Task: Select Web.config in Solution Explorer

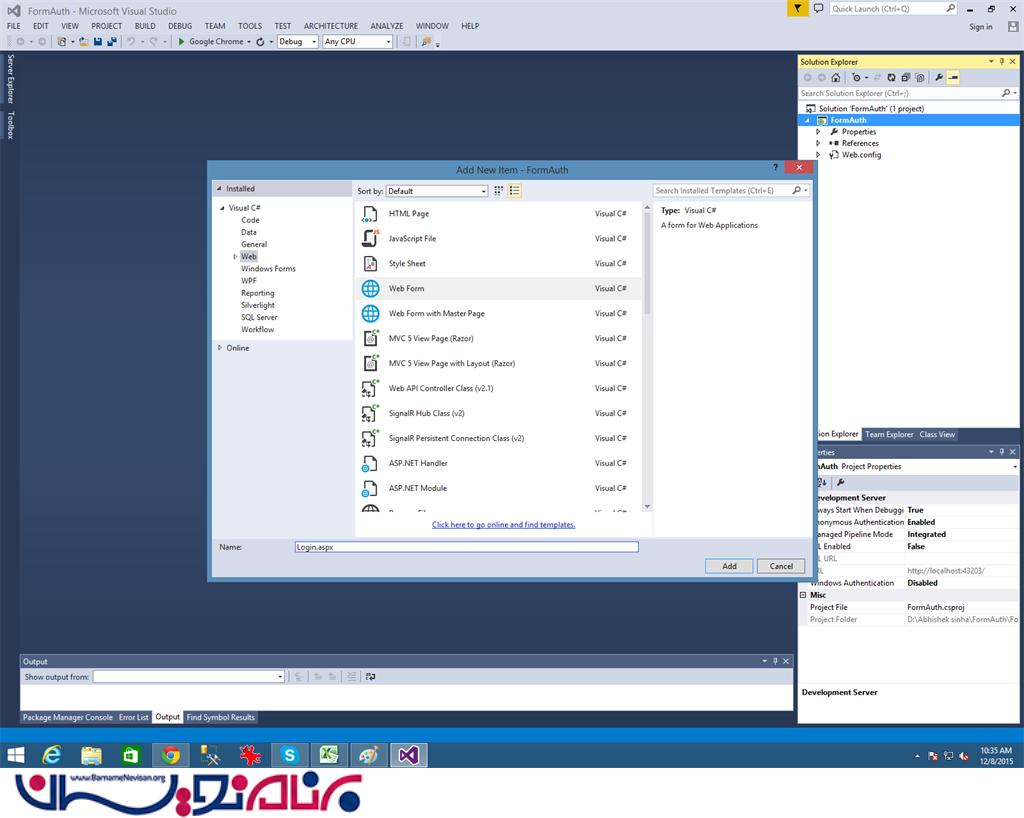Action: pyautogui.click(x=861, y=155)
